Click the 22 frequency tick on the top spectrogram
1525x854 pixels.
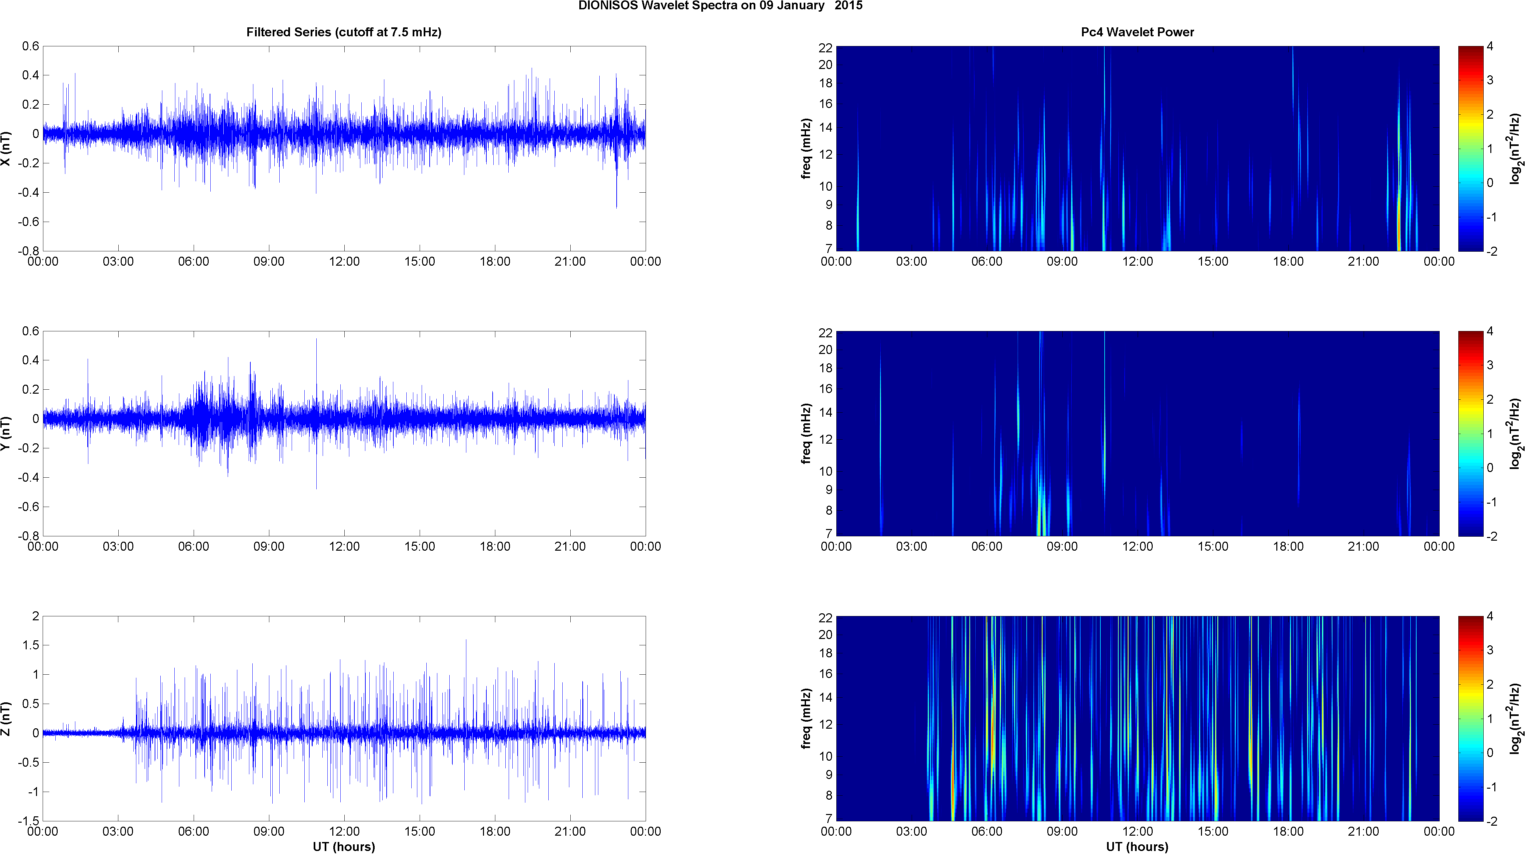825,48
